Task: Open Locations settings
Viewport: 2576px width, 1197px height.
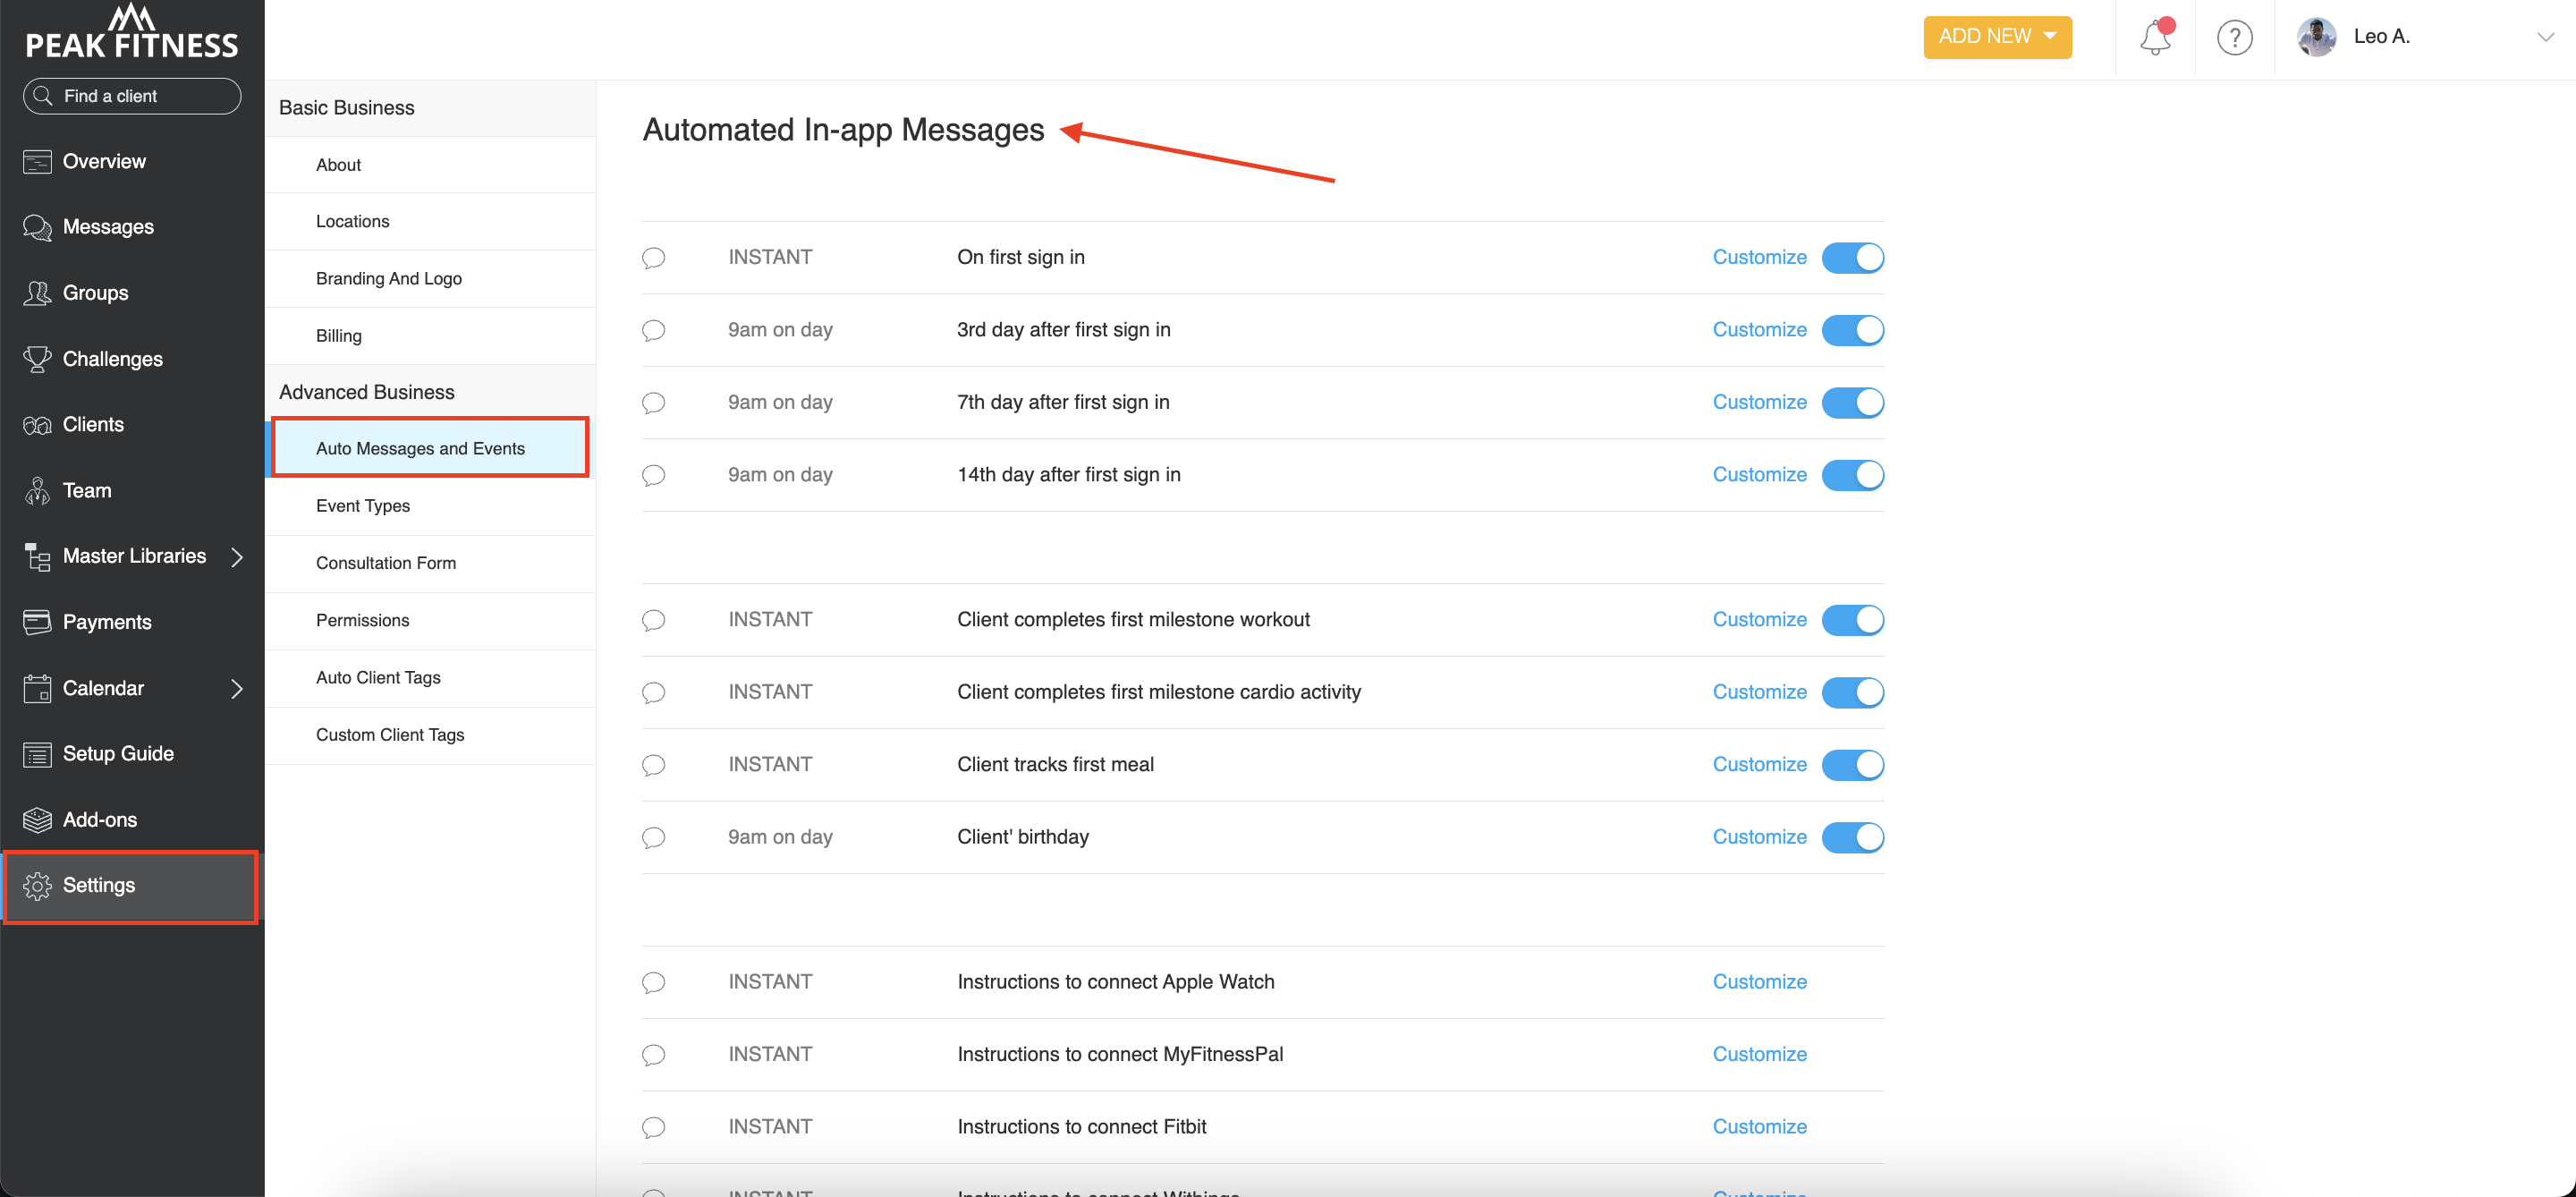Action: pos(430,221)
